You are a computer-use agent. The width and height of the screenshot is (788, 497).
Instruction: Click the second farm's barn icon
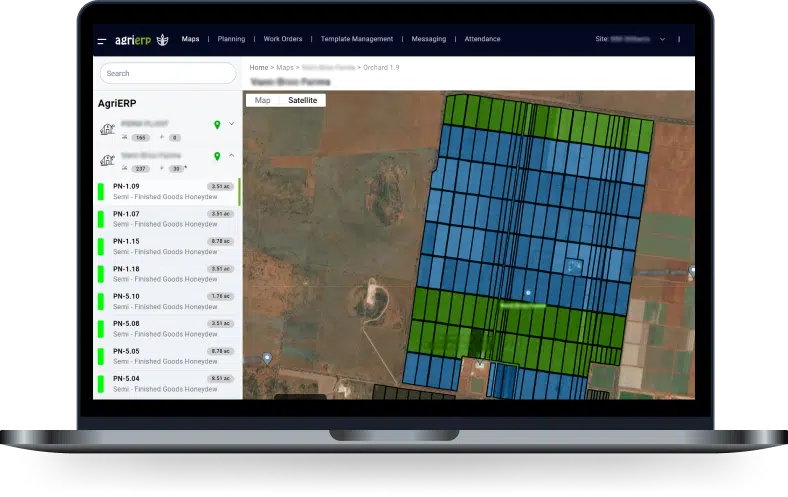click(106, 160)
